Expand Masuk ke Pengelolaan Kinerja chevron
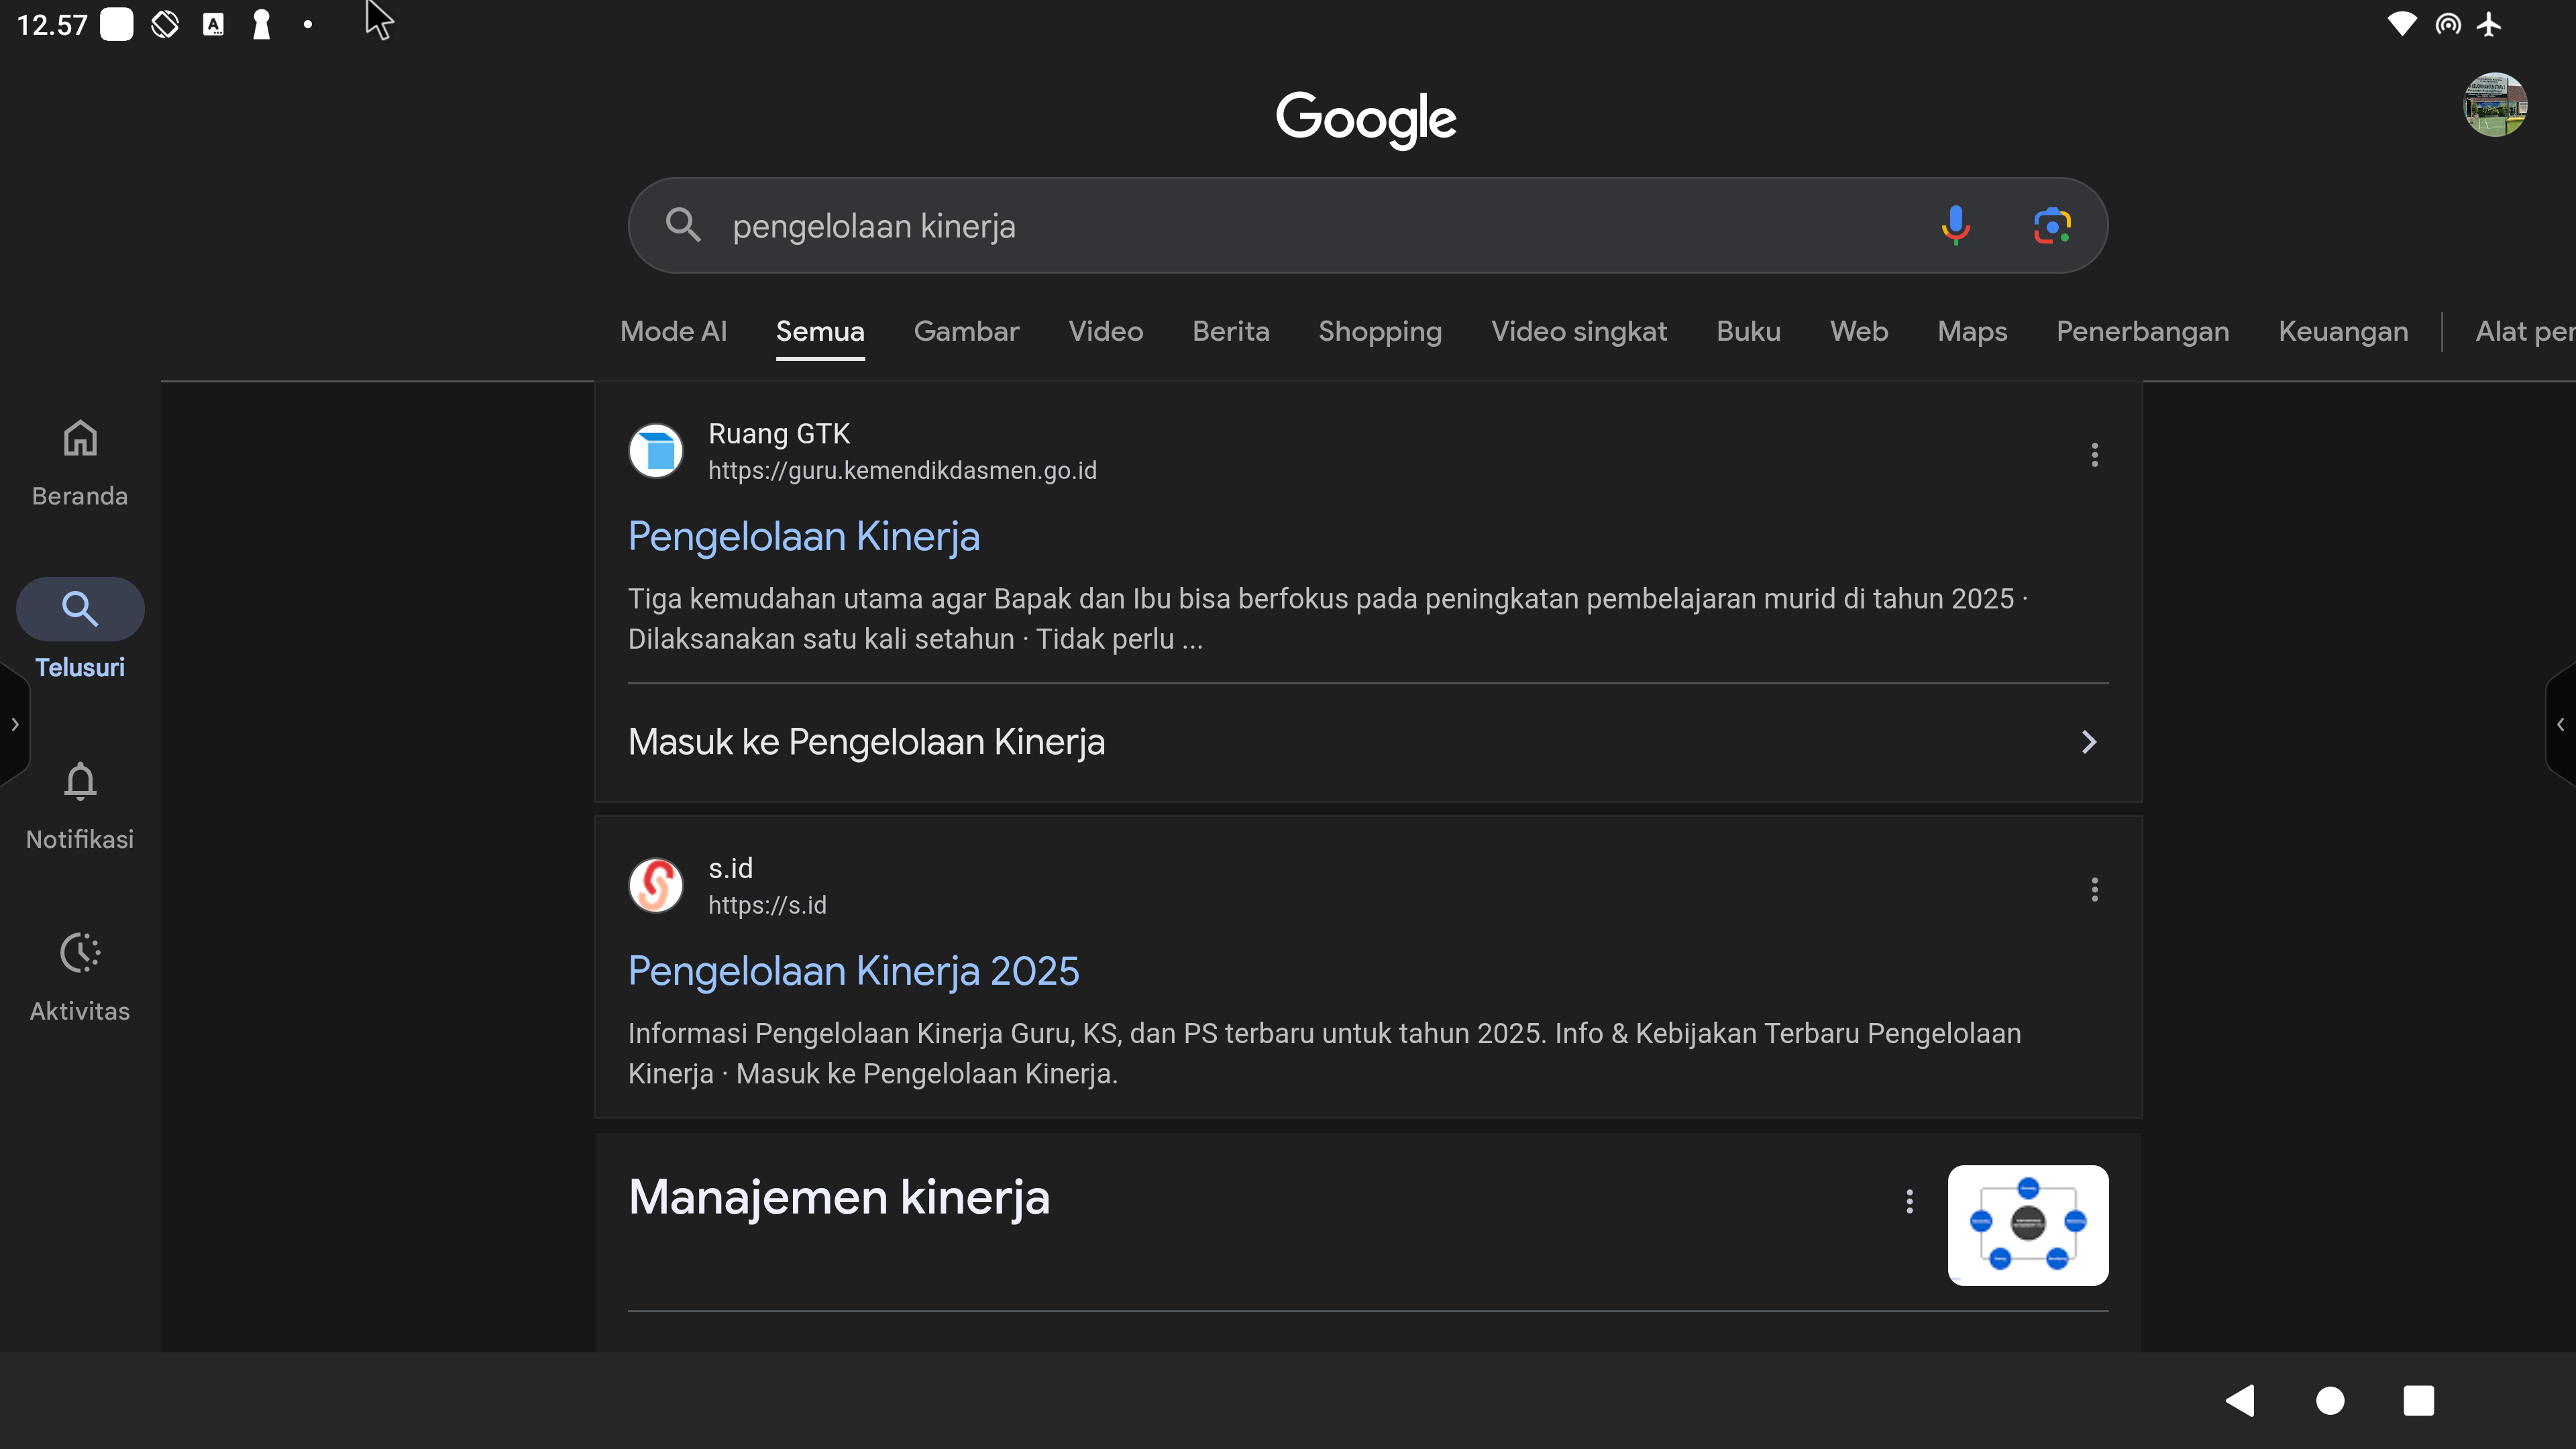Screen dimensions: 2576x1449 (2088, 742)
